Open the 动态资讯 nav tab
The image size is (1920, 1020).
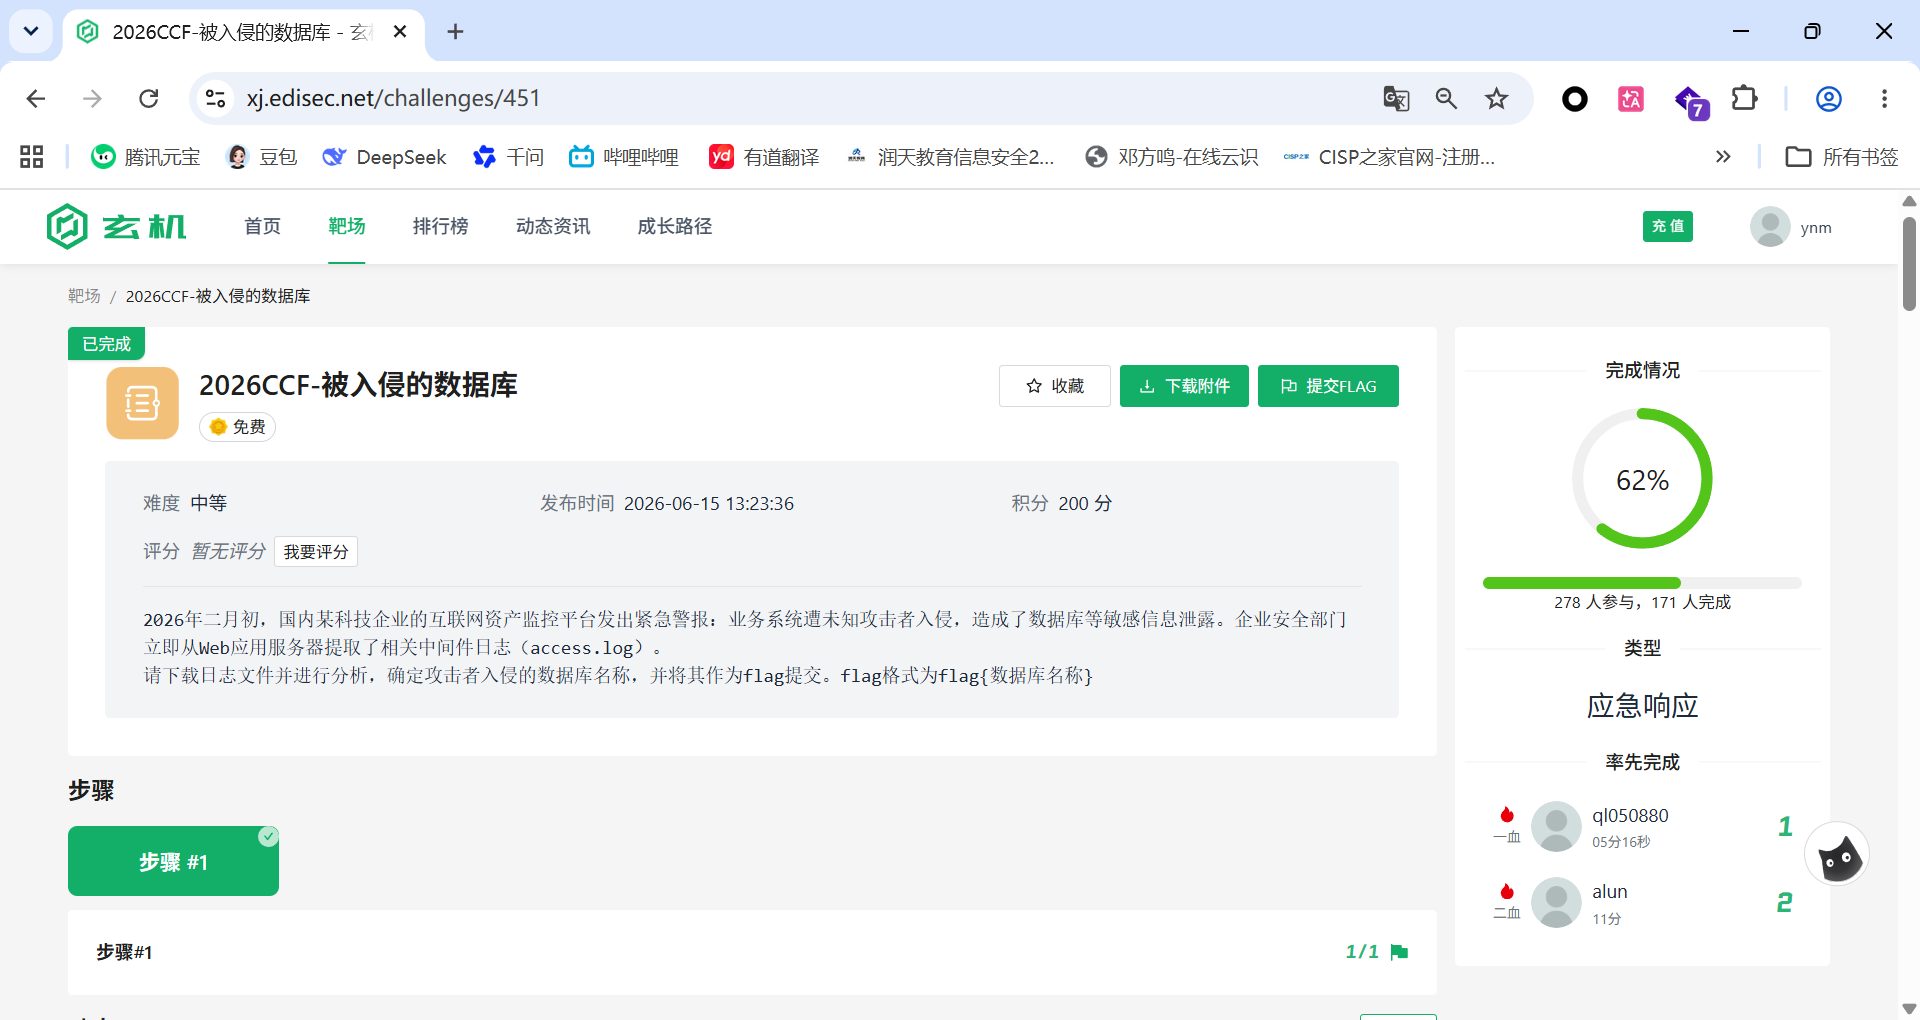point(553,226)
